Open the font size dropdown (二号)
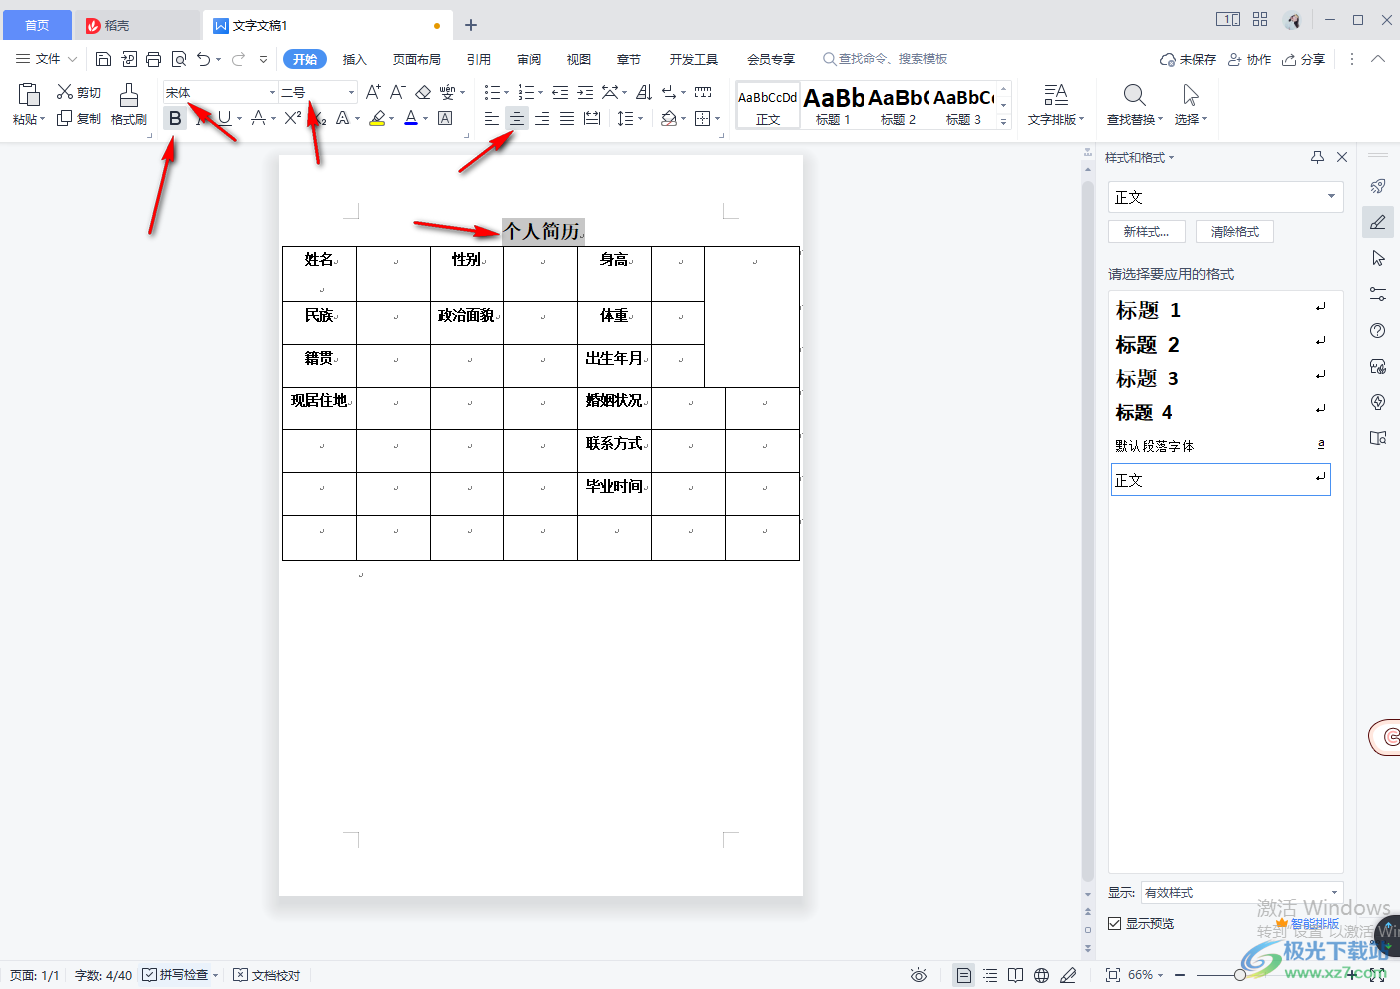Image resolution: width=1400 pixels, height=989 pixels. (x=351, y=92)
